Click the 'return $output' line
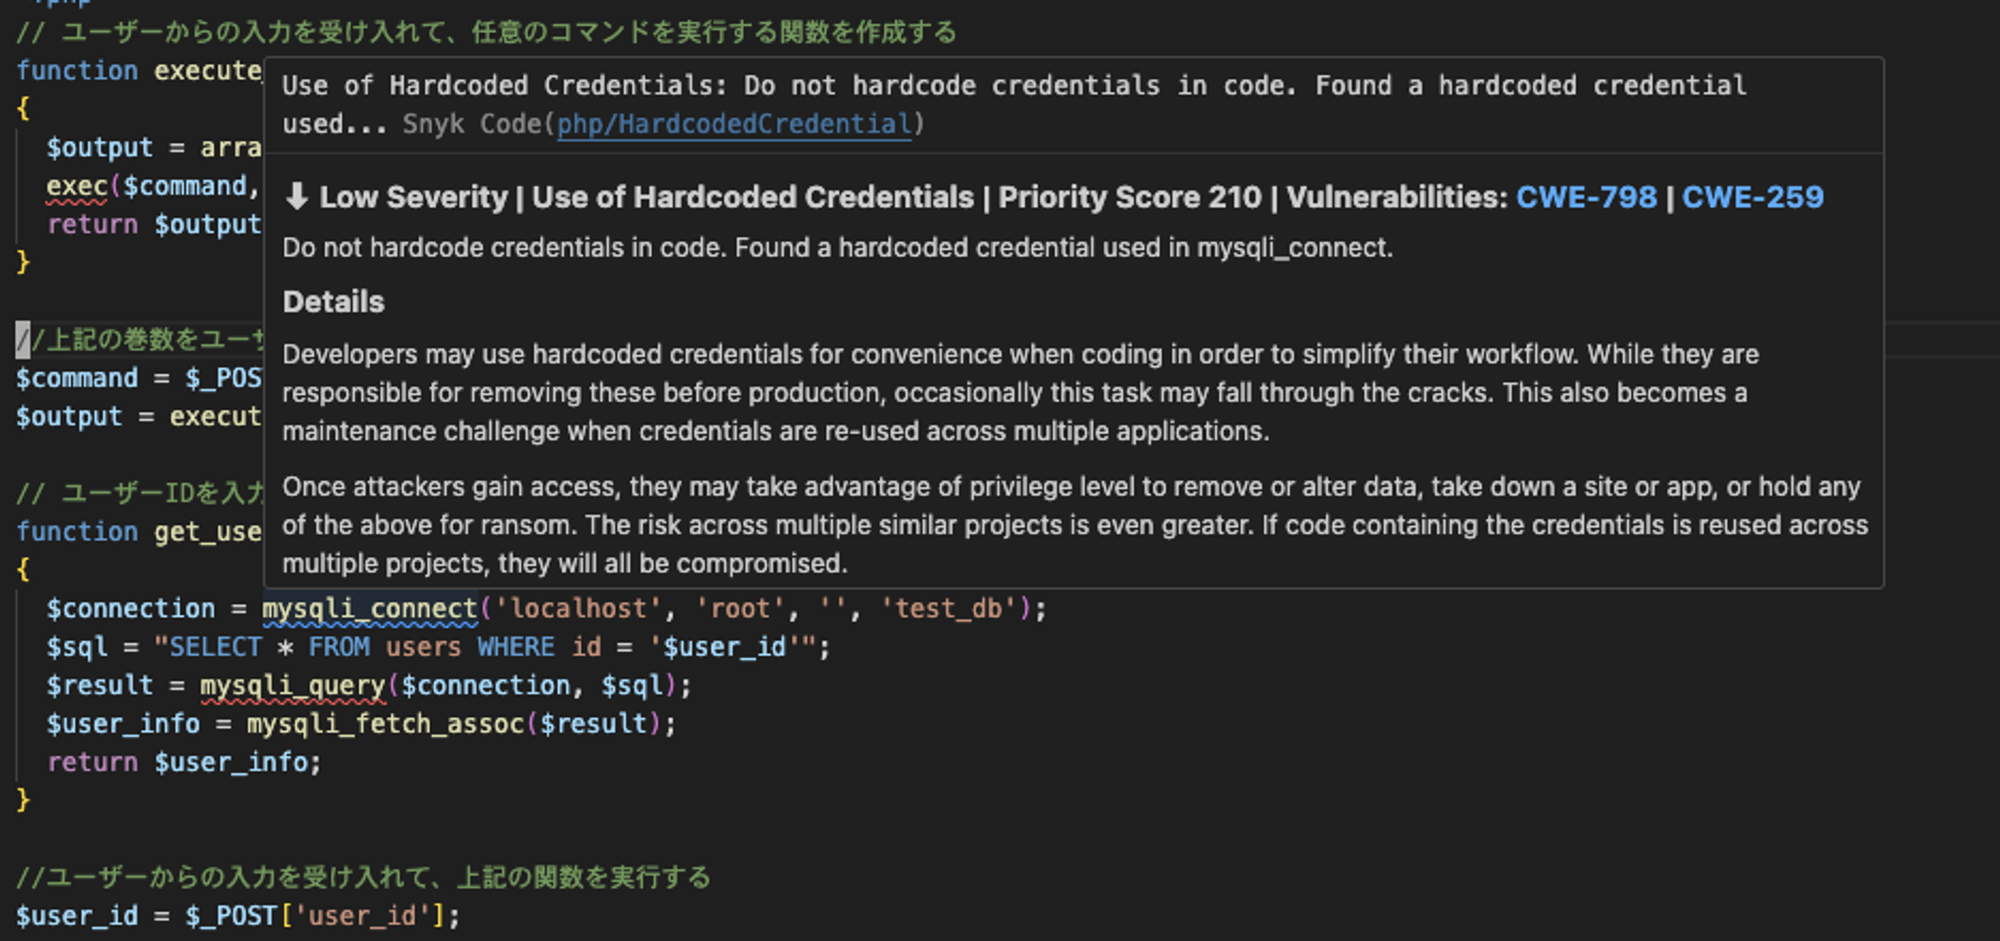Image resolution: width=2000 pixels, height=941 pixels. [154, 225]
